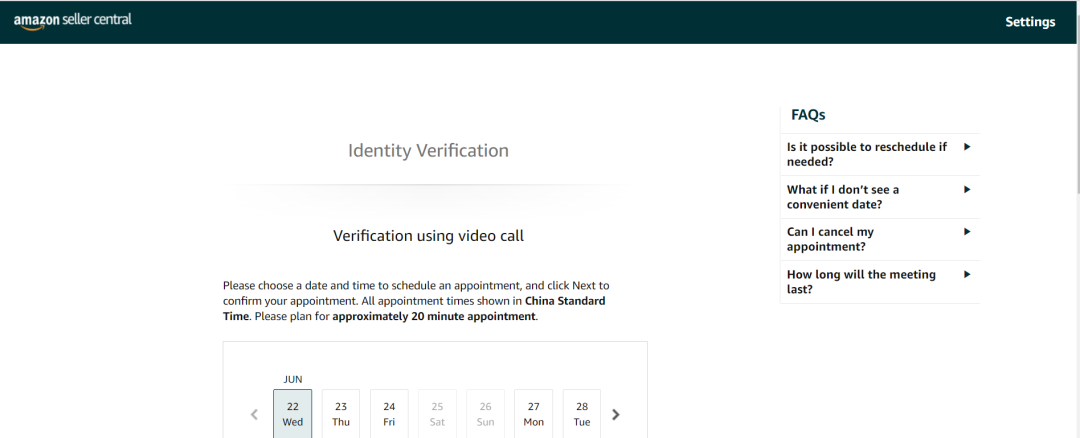Expand 'How long will the meeting last' FAQ

pyautogui.click(x=880, y=282)
